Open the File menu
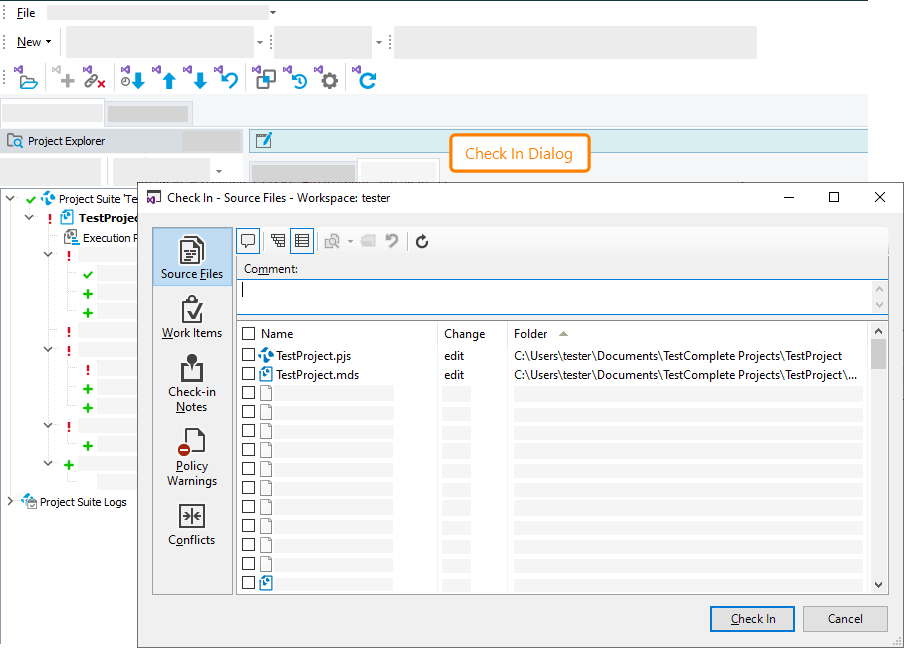 click(x=25, y=12)
